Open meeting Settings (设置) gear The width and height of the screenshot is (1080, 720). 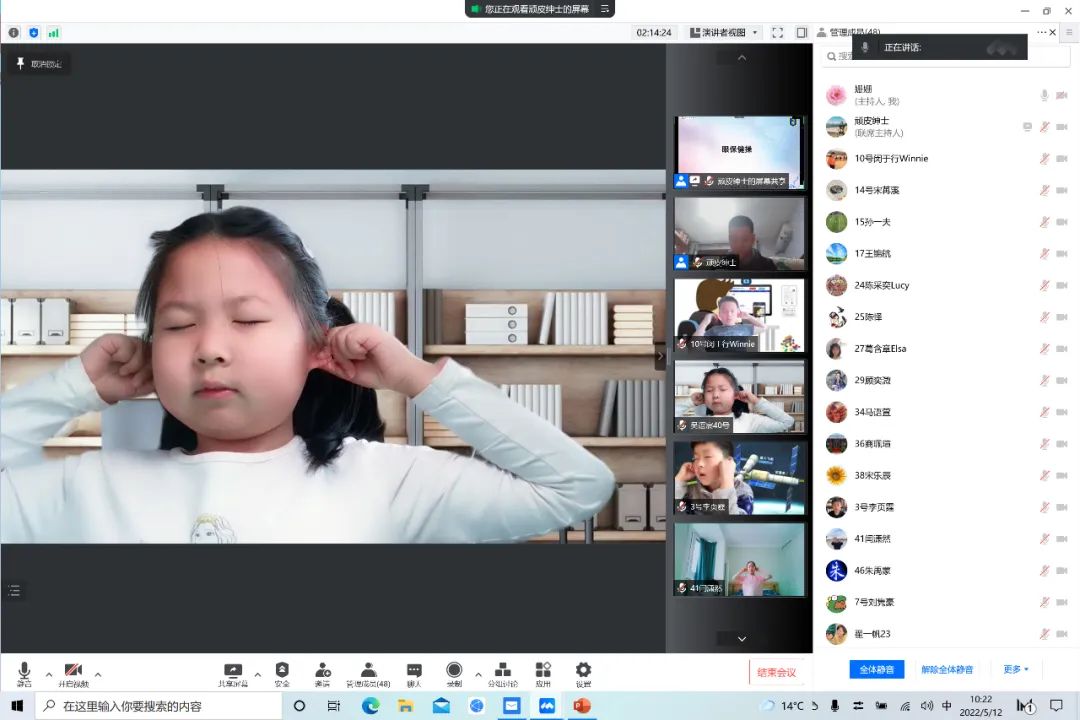(x=583, y=674)
